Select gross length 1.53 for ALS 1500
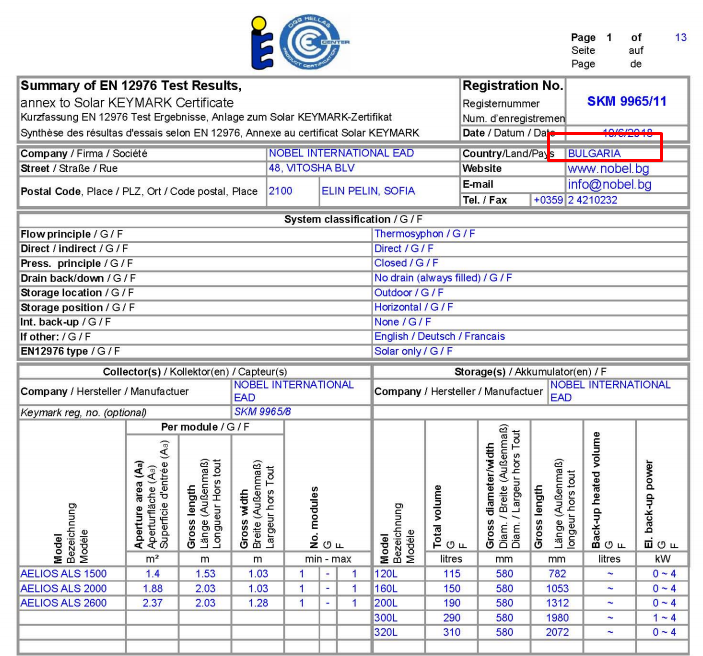Screen dimensions: 703x656 click(205, 573)
